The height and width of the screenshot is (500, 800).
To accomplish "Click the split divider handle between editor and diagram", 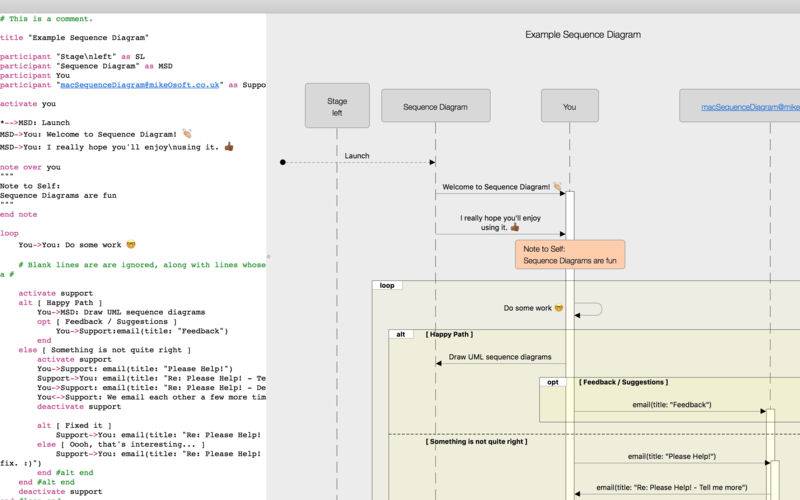I will point(268,257).
